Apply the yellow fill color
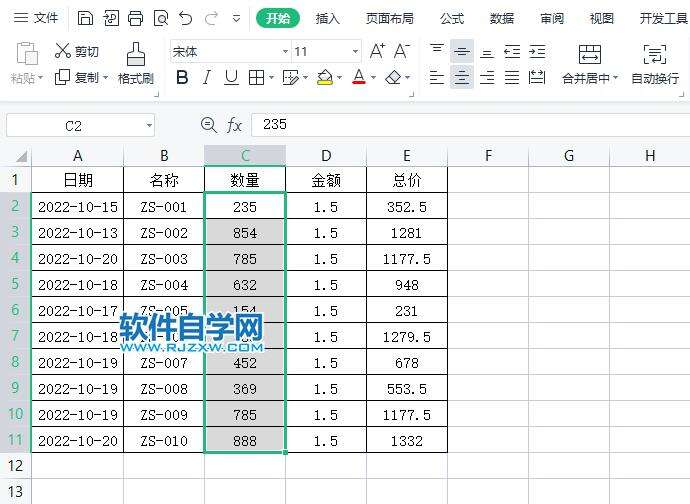 coord(325,78)
